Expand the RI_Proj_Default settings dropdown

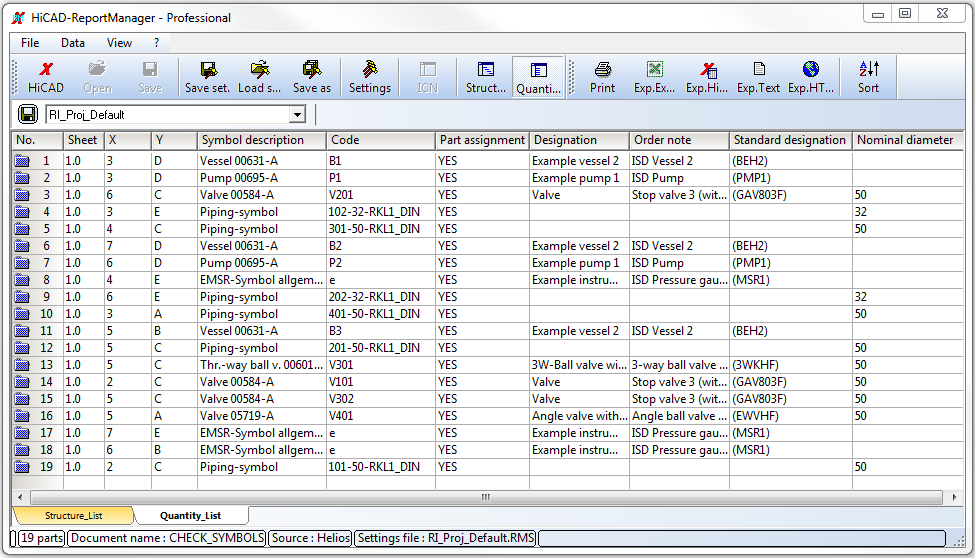[297, 115]
